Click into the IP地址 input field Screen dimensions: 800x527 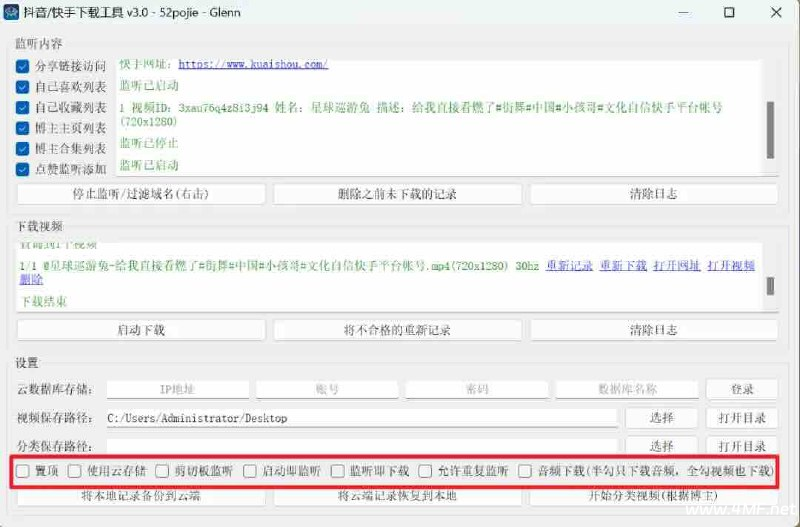point(177,388)
